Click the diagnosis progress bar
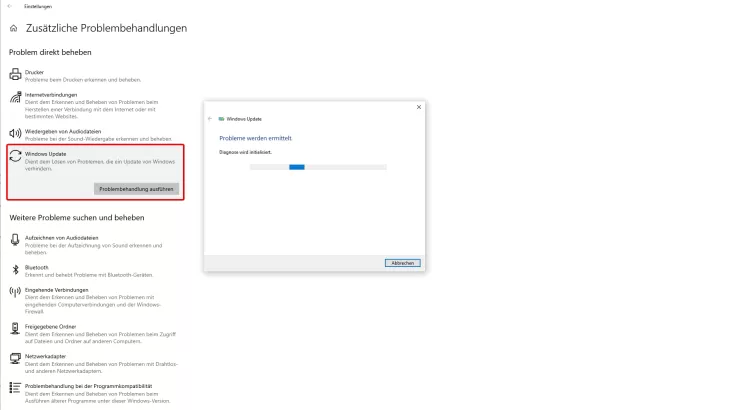Viewport: 730px width, 410px height. click(302, 167)
